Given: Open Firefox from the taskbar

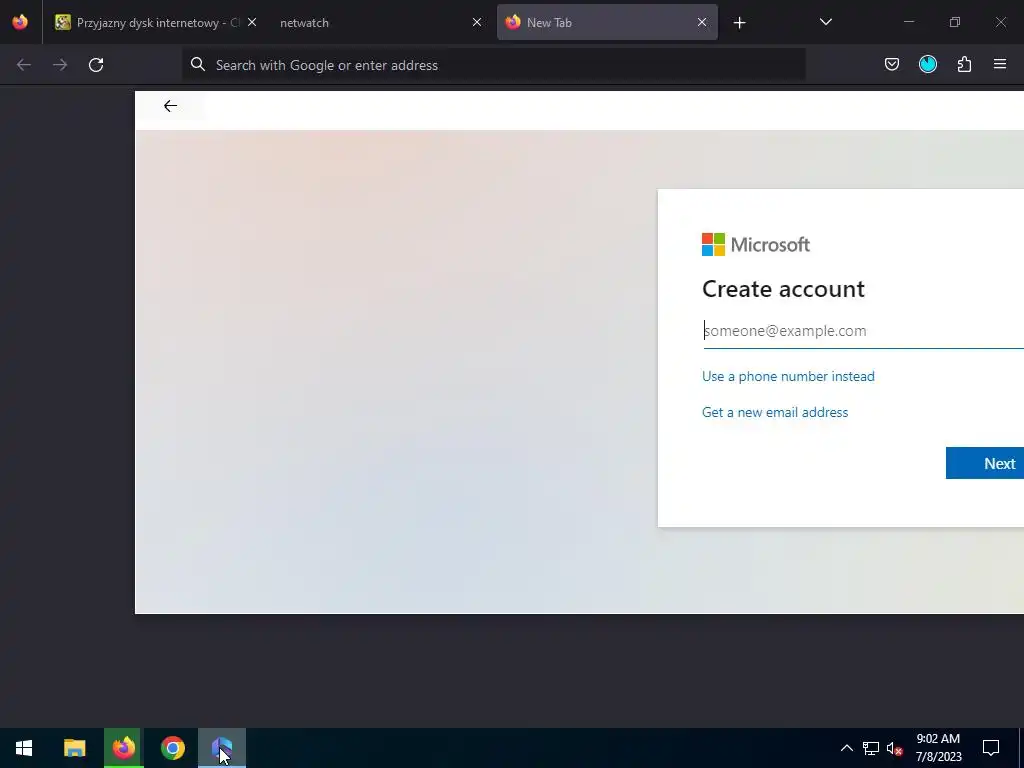Looking at the screenshot, I should tap(123, 748).
